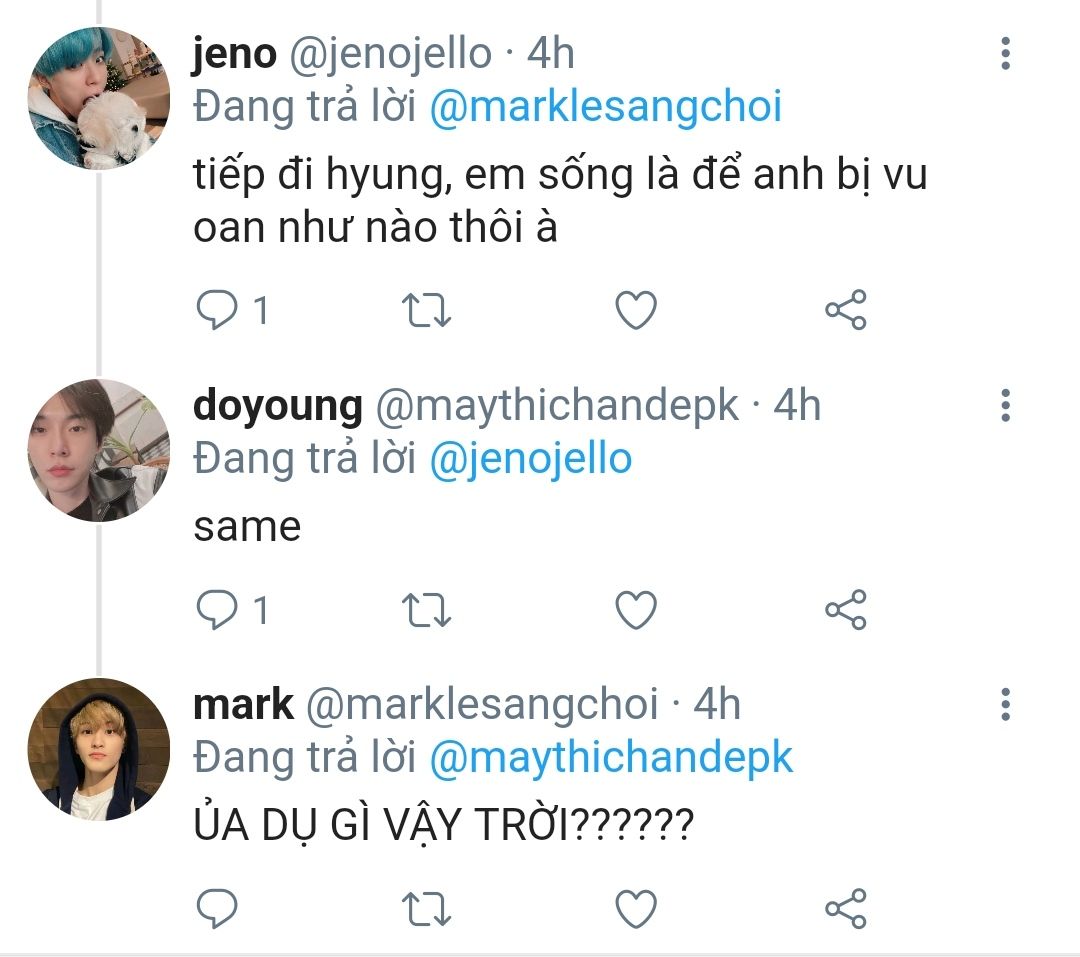Open more options on jeno's tweet
Viewport: 1080px width, 957px height.
[1006, 54]
